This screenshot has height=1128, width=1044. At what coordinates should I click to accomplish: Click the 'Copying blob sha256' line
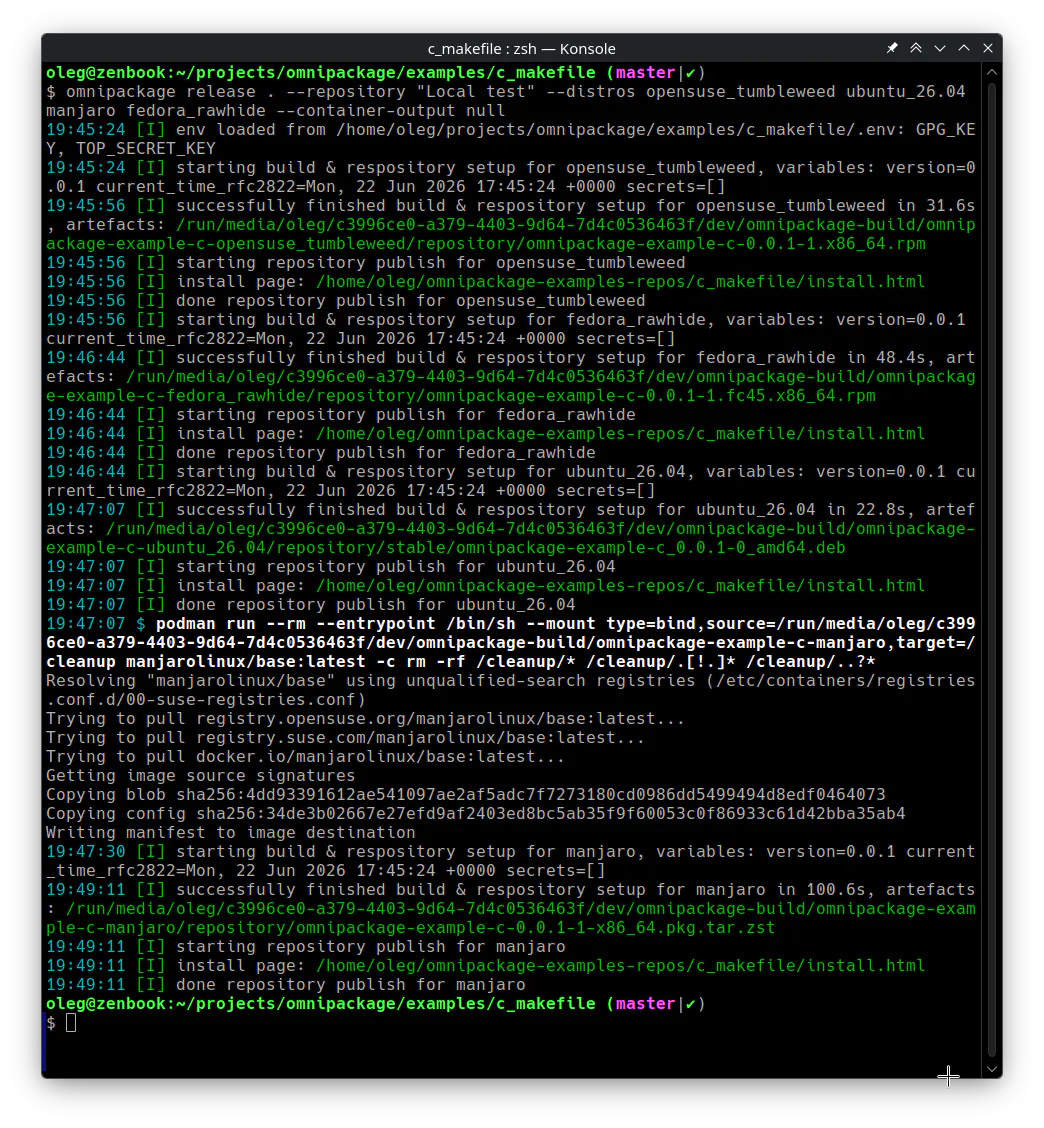(x=466, y=795)
